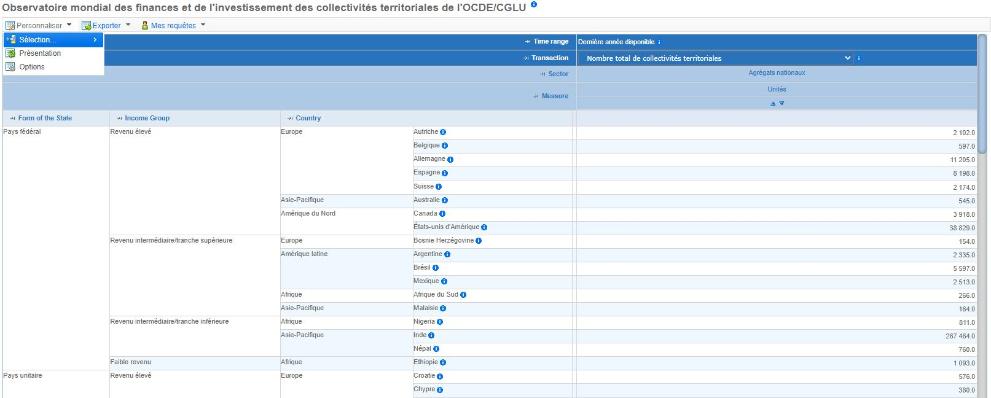
Task: Open info icon next to Australie
Action: point(445,200)
